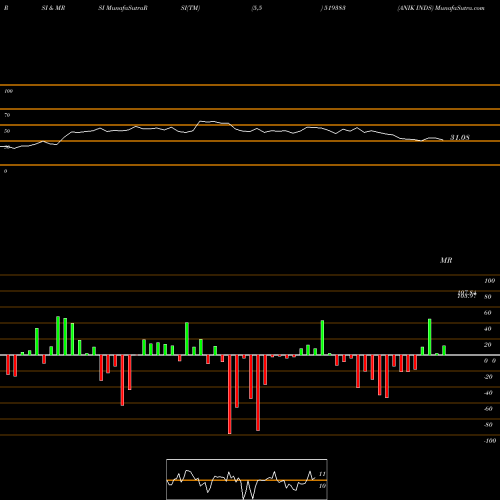This screenshot has height=500, width=500.
Task: Click the '-20' label on the MR axis
Action: 488,377
